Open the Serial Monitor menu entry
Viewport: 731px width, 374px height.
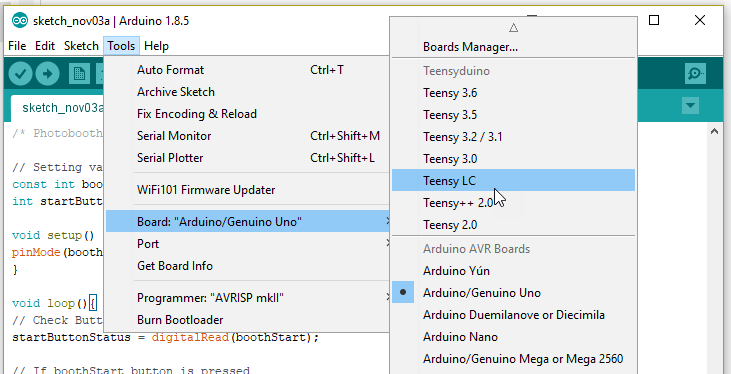click(248, 136)
